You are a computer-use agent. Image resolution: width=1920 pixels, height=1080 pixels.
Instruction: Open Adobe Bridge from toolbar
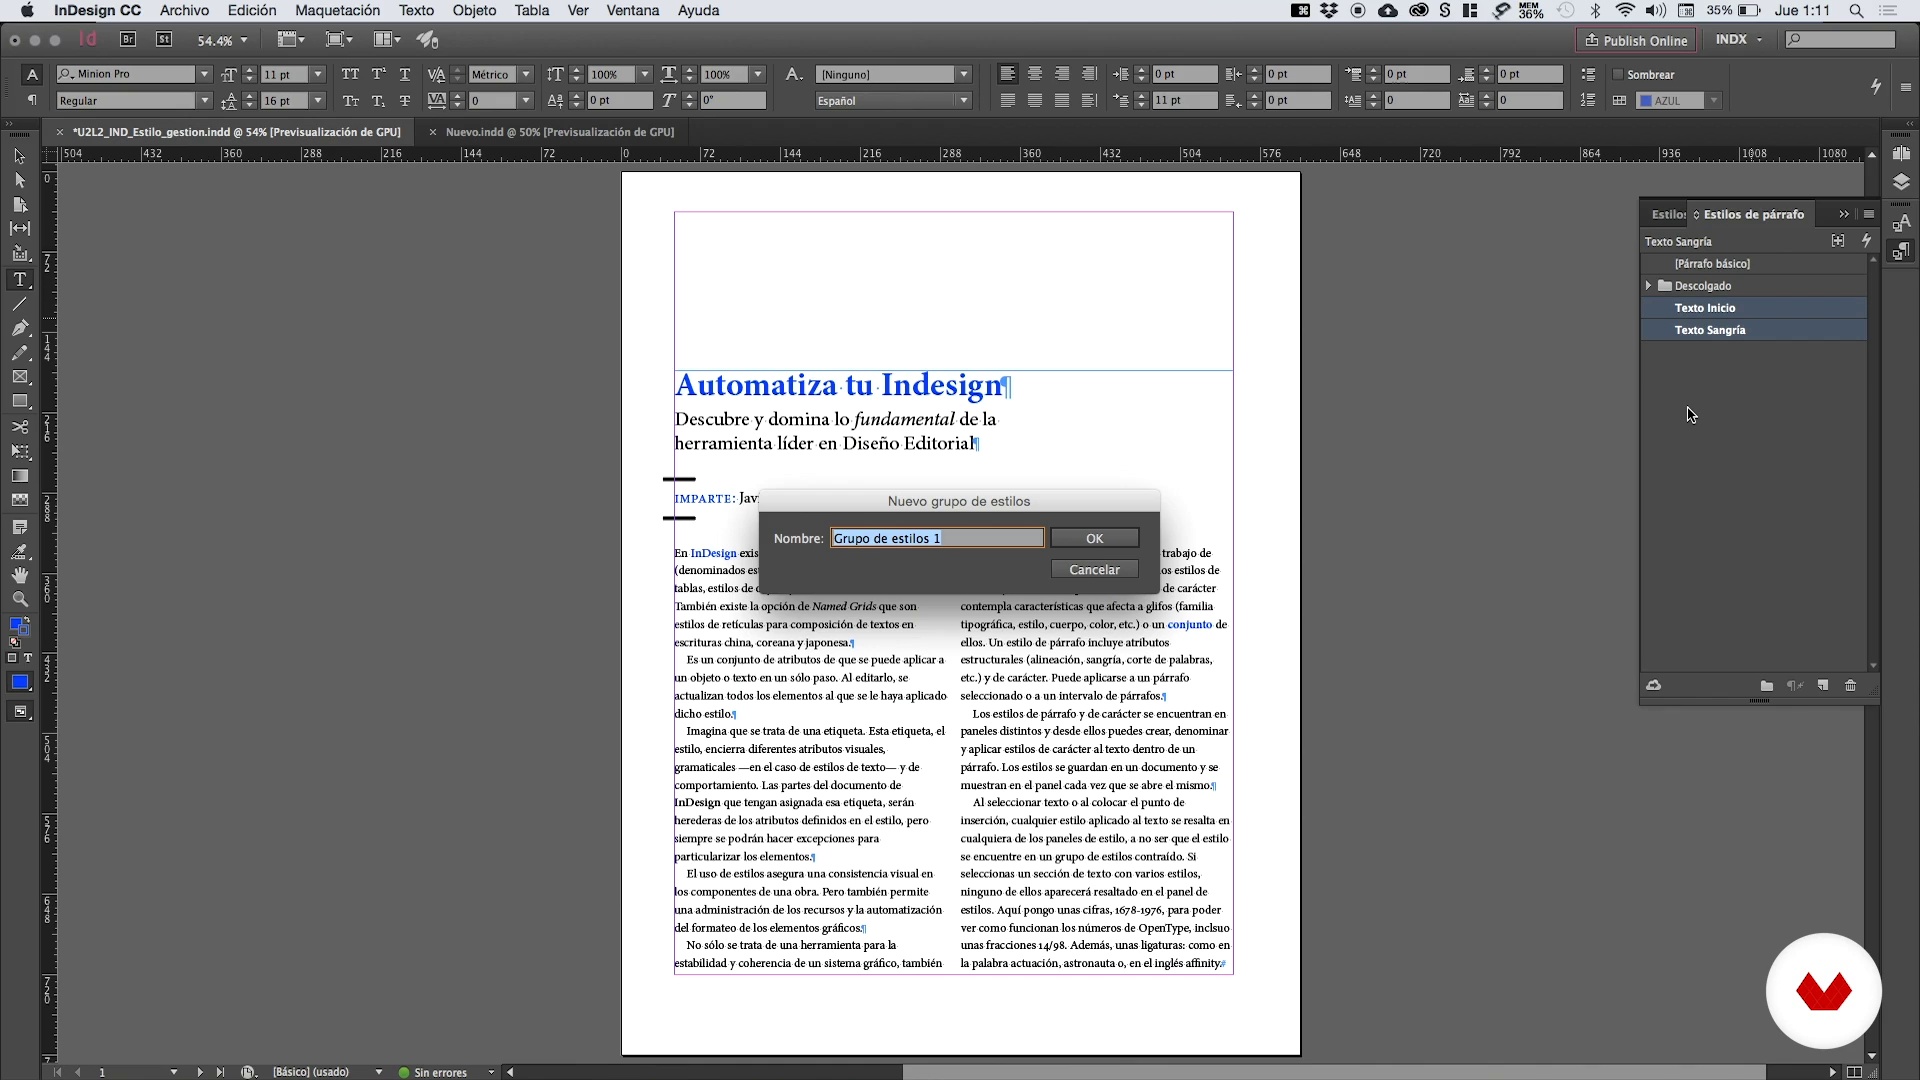coord(128,39)
